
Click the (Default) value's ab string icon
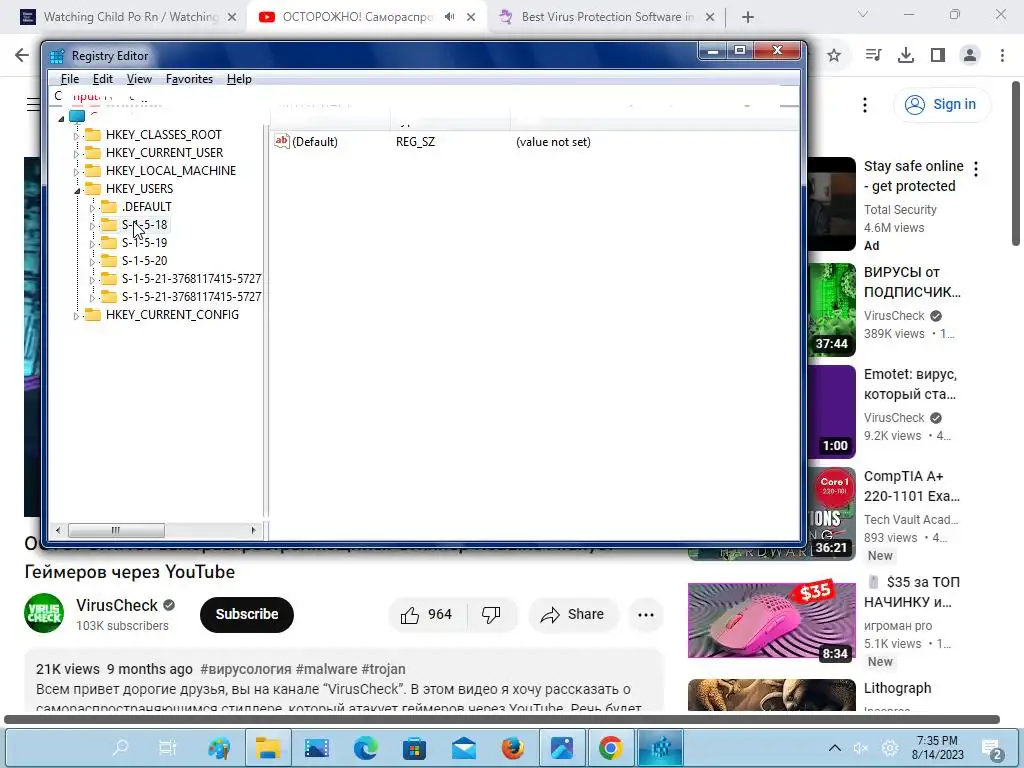pyautogui.click(x=281, y=141)
